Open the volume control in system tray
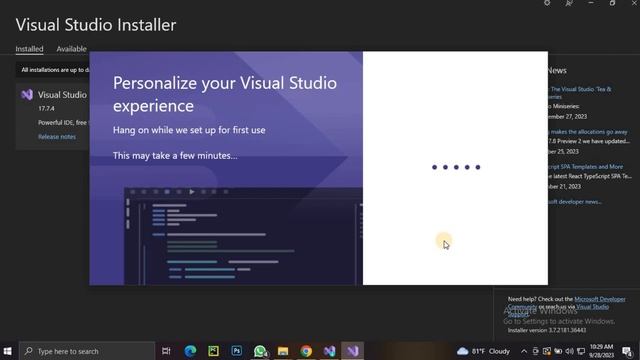Viewport: 640px width, 360px height. pyautogui.click(x=569, y=351)
